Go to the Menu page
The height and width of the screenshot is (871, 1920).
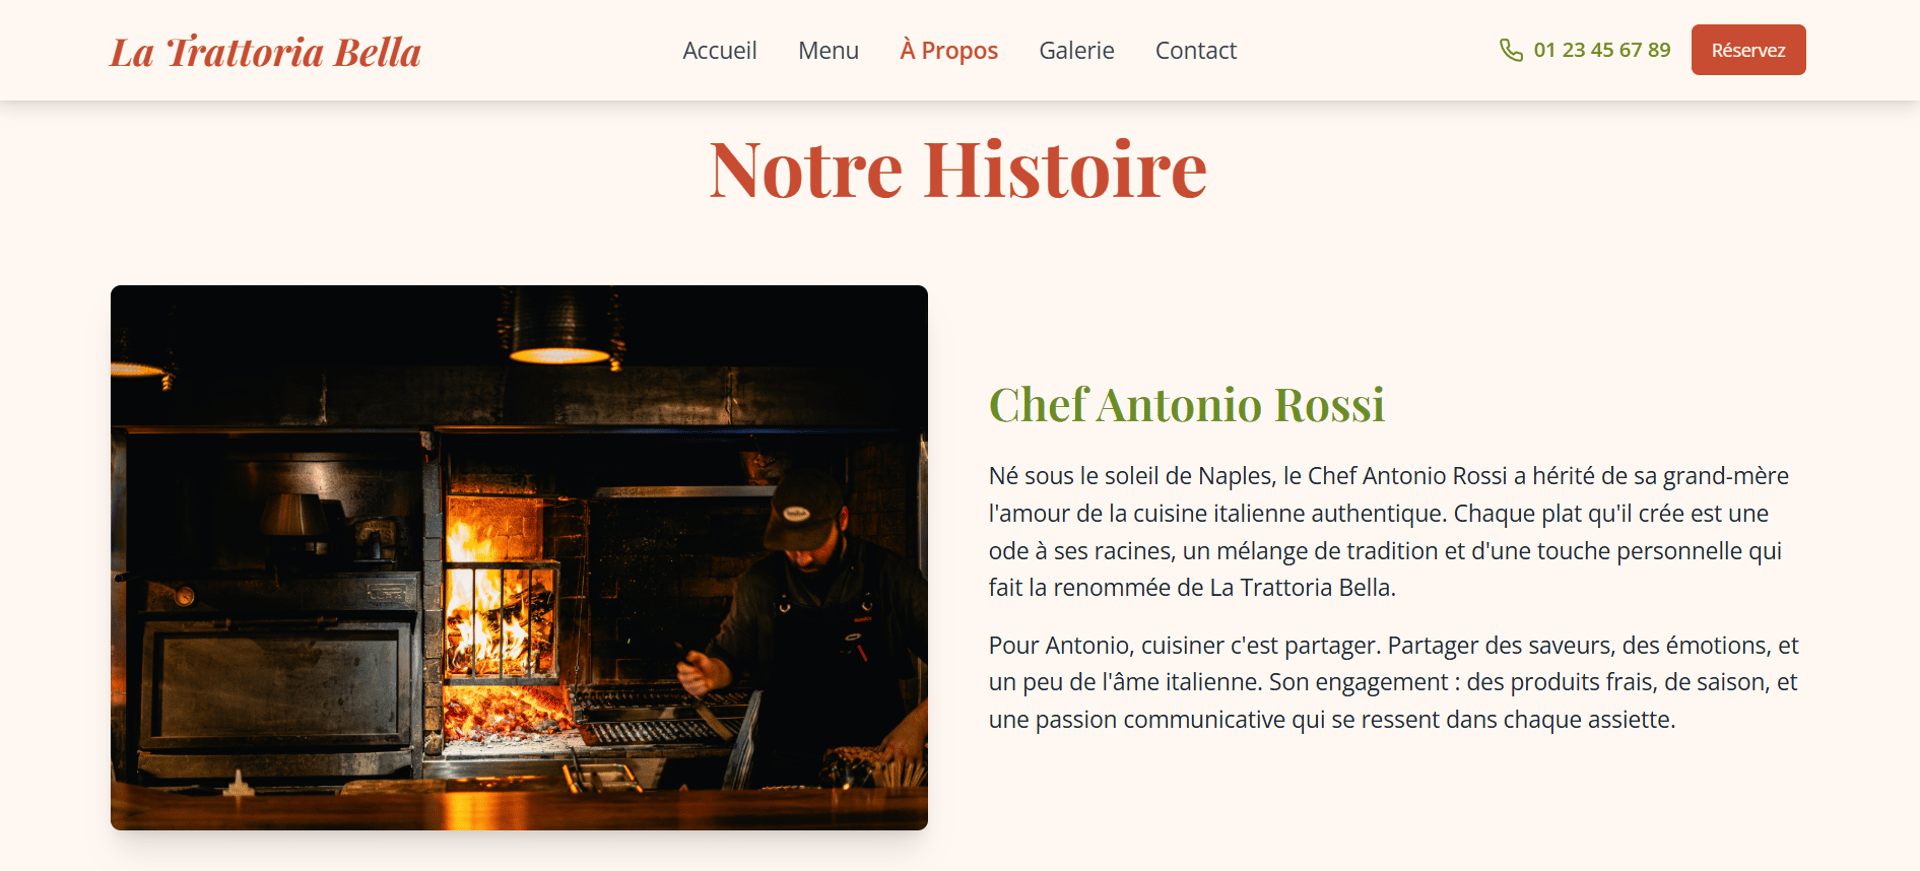coord(828,50)
